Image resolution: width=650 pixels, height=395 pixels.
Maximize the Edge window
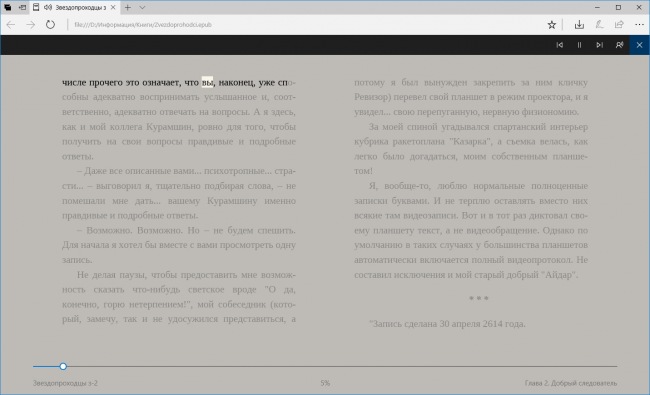pos(618,7)
